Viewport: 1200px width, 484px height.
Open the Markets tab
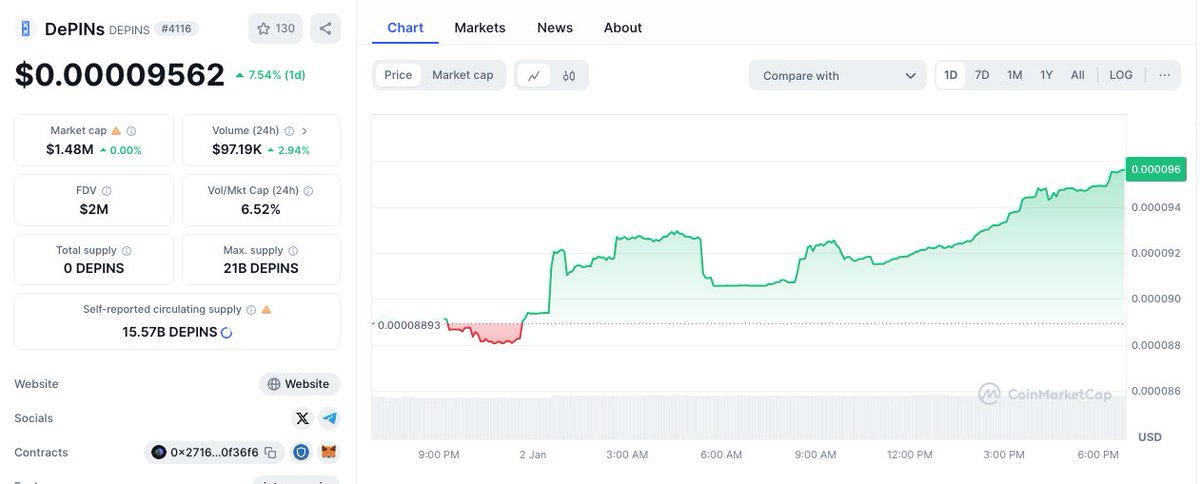(480, 28)
